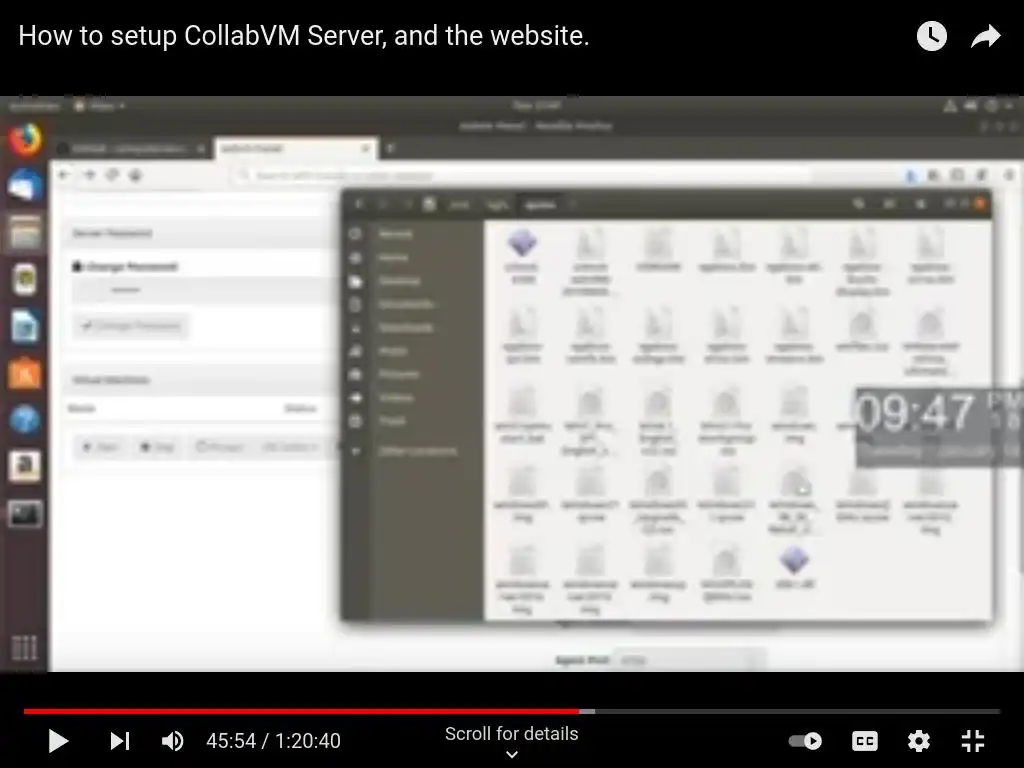Open the Files hamburger menu
Screen dimensions: 1024x768
pyautogui.click(x=920, y=204)
